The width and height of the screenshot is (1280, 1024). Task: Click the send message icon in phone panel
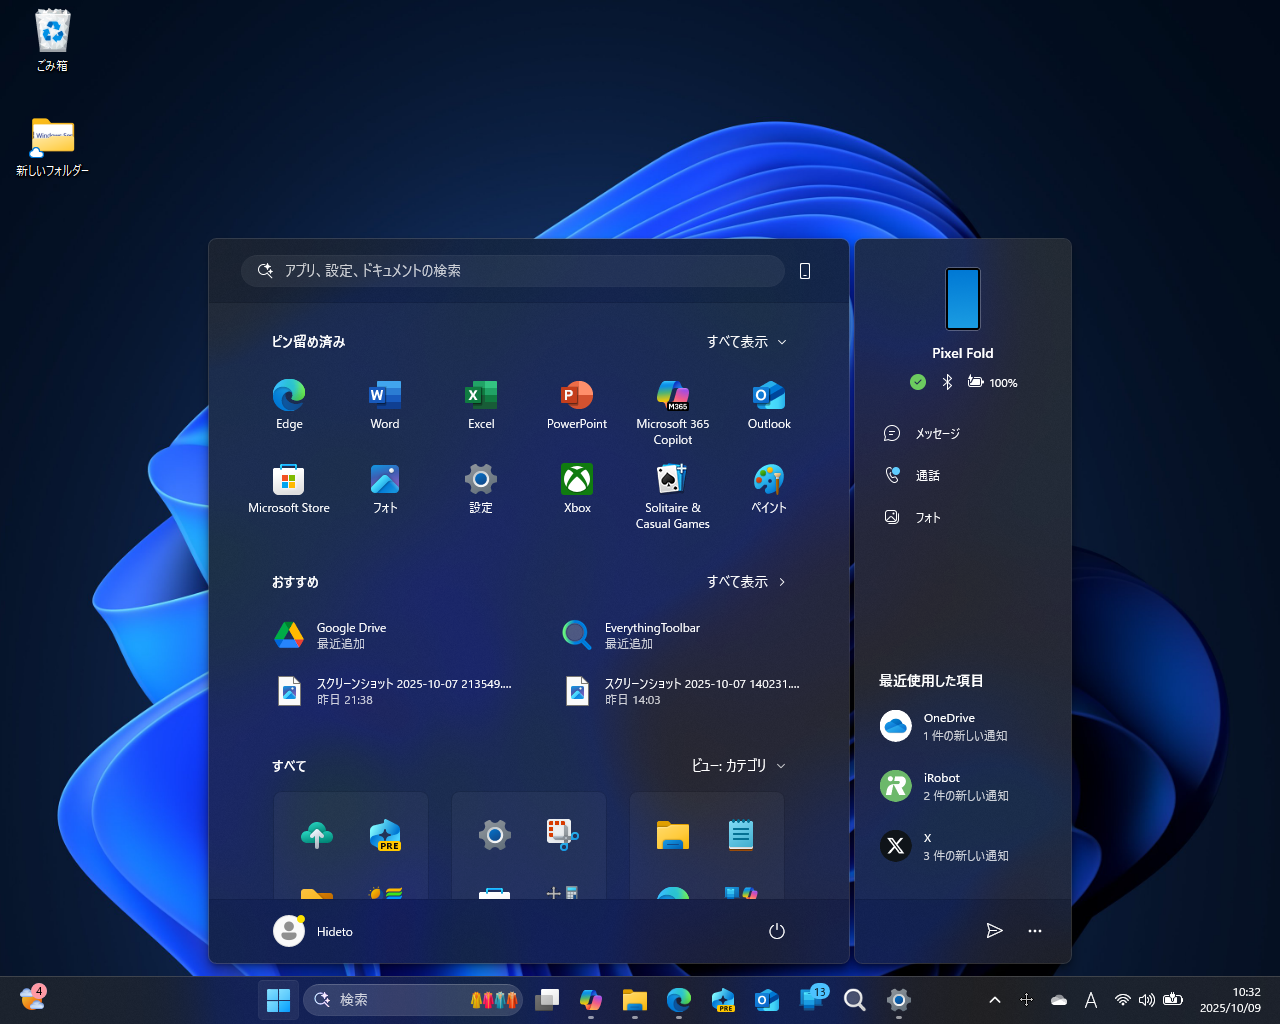tap(994, 931)
